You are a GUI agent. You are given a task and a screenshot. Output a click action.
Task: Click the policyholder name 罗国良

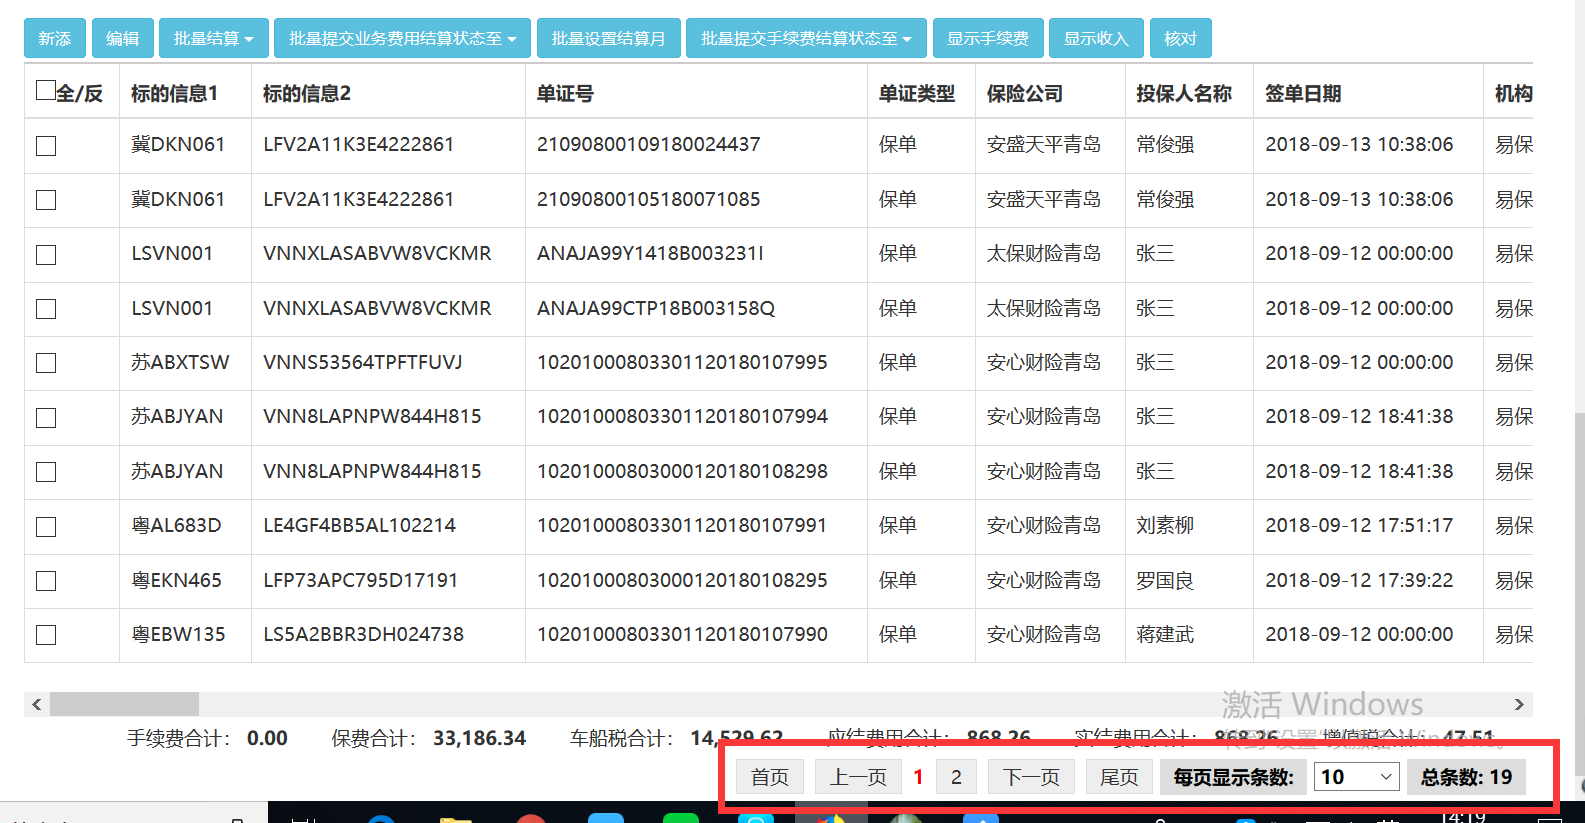click(1165, 580)
